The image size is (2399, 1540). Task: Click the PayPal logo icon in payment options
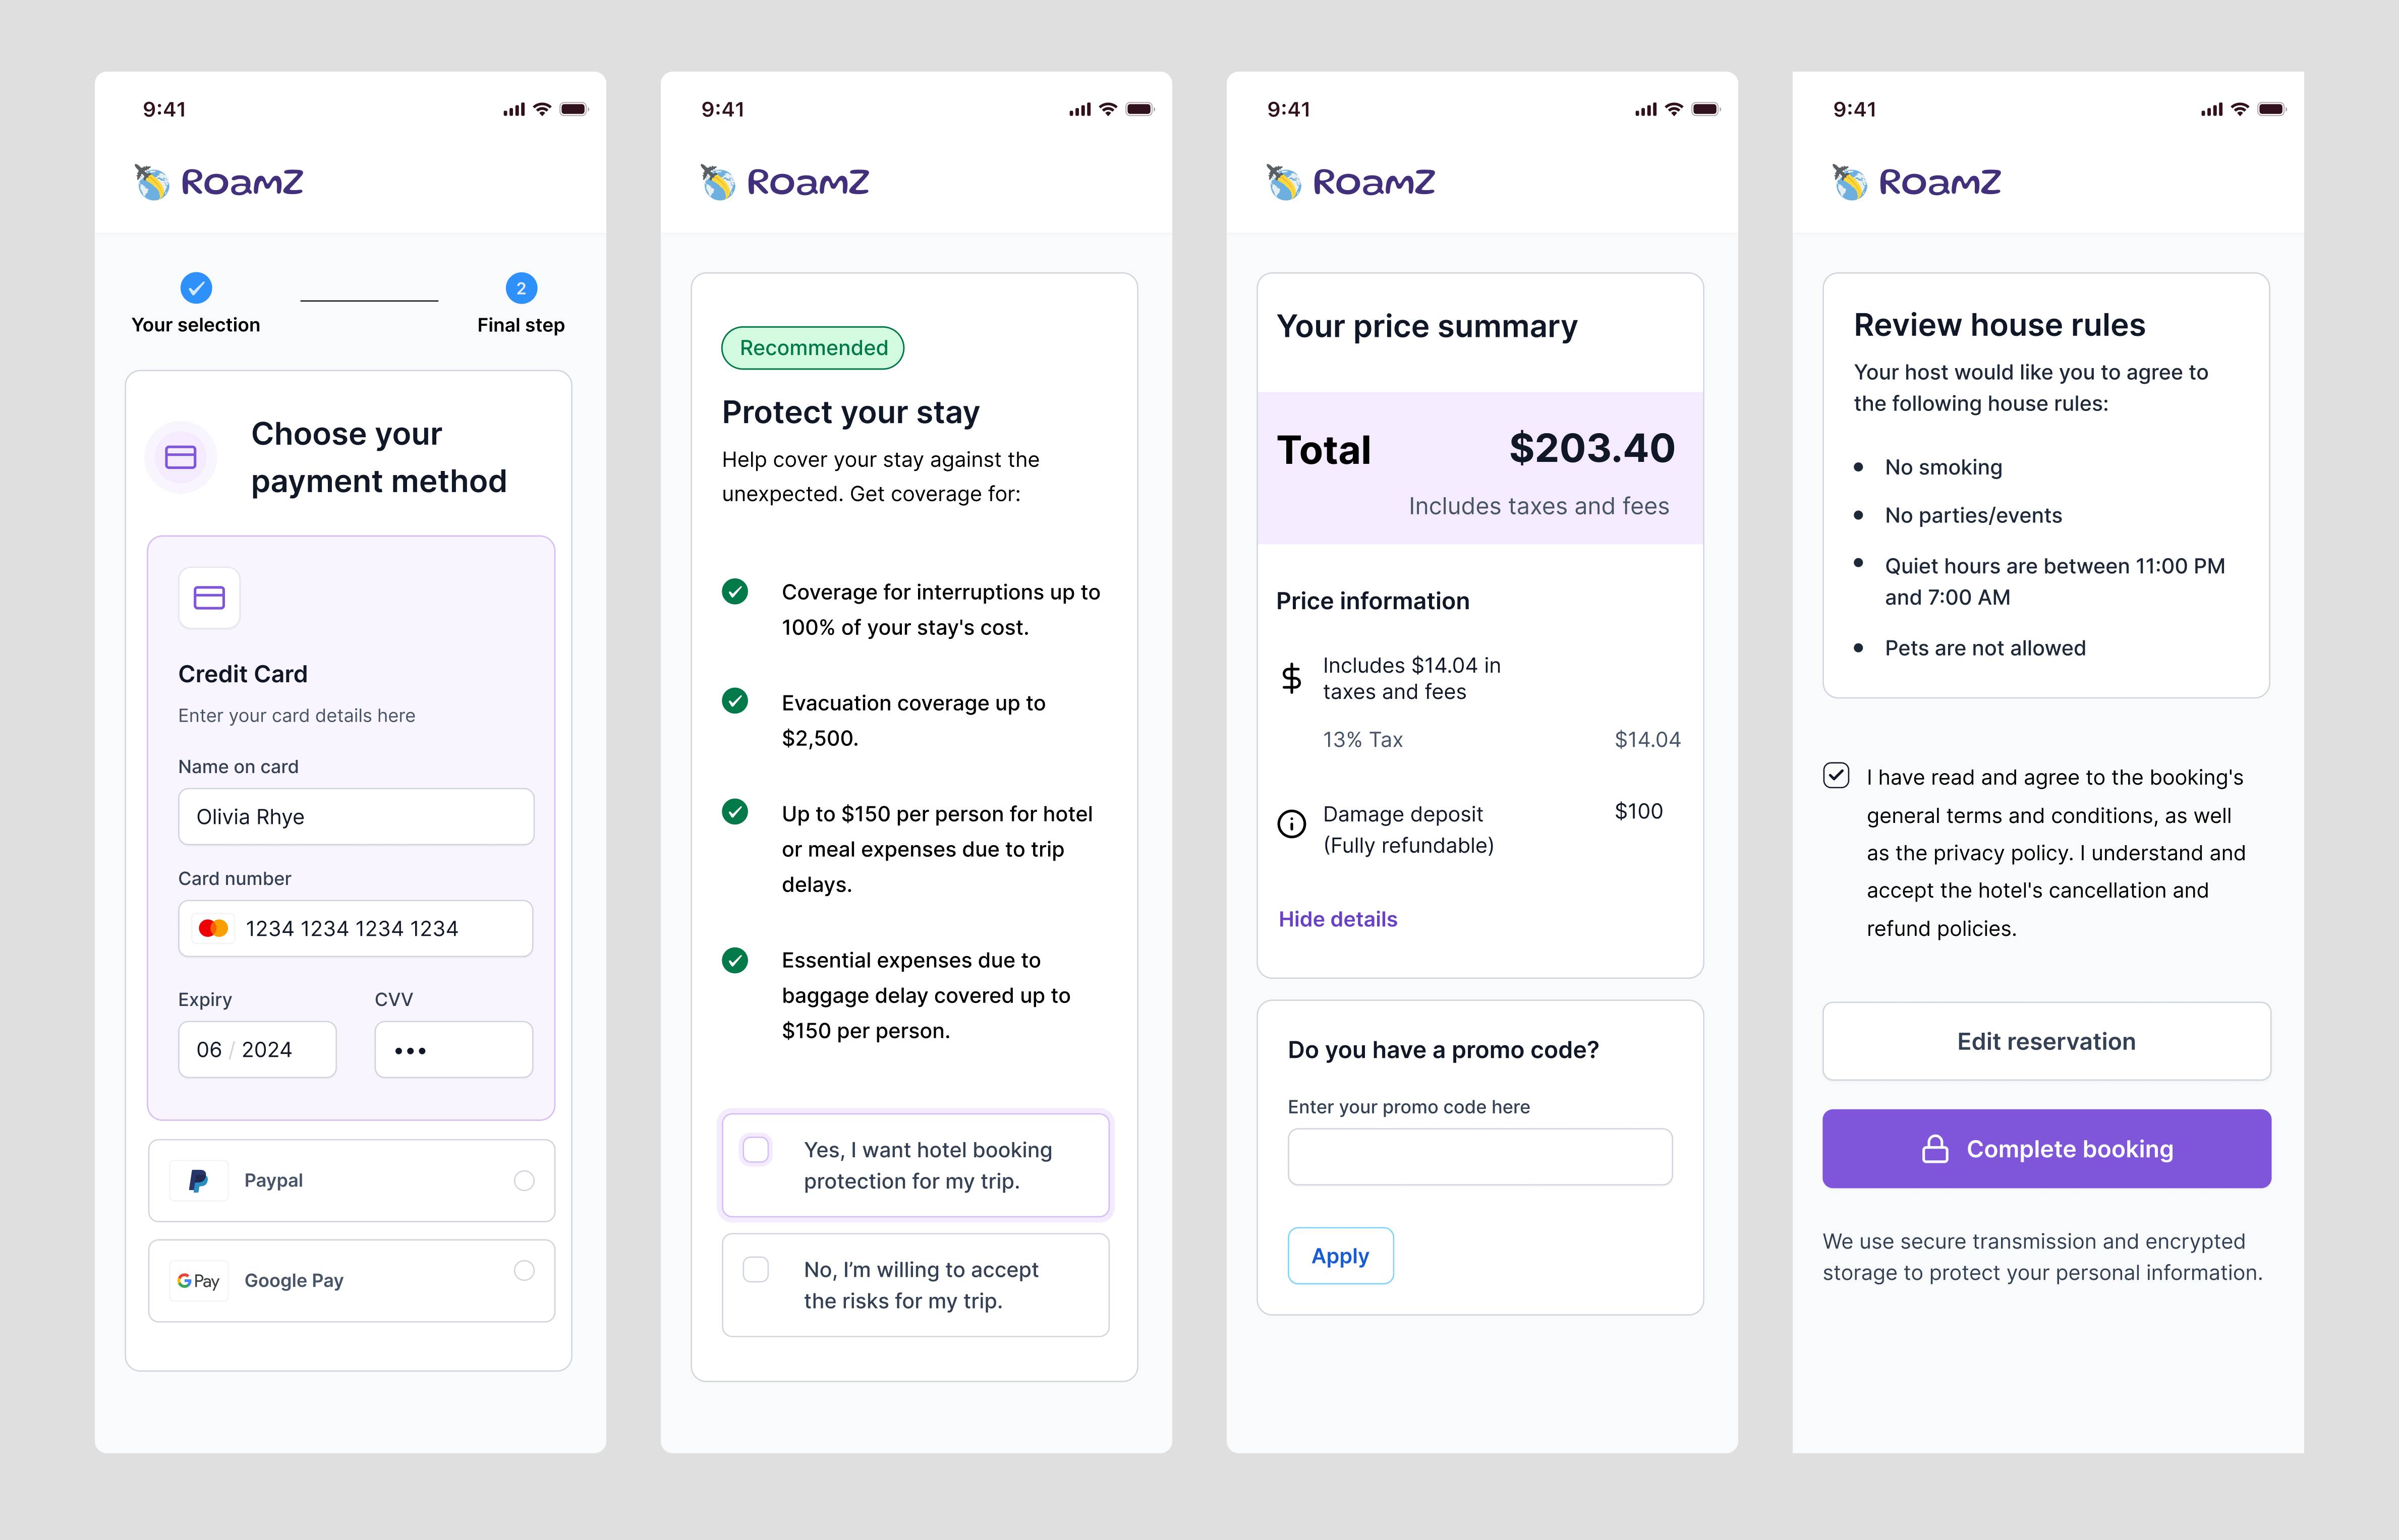(198, 1178)
